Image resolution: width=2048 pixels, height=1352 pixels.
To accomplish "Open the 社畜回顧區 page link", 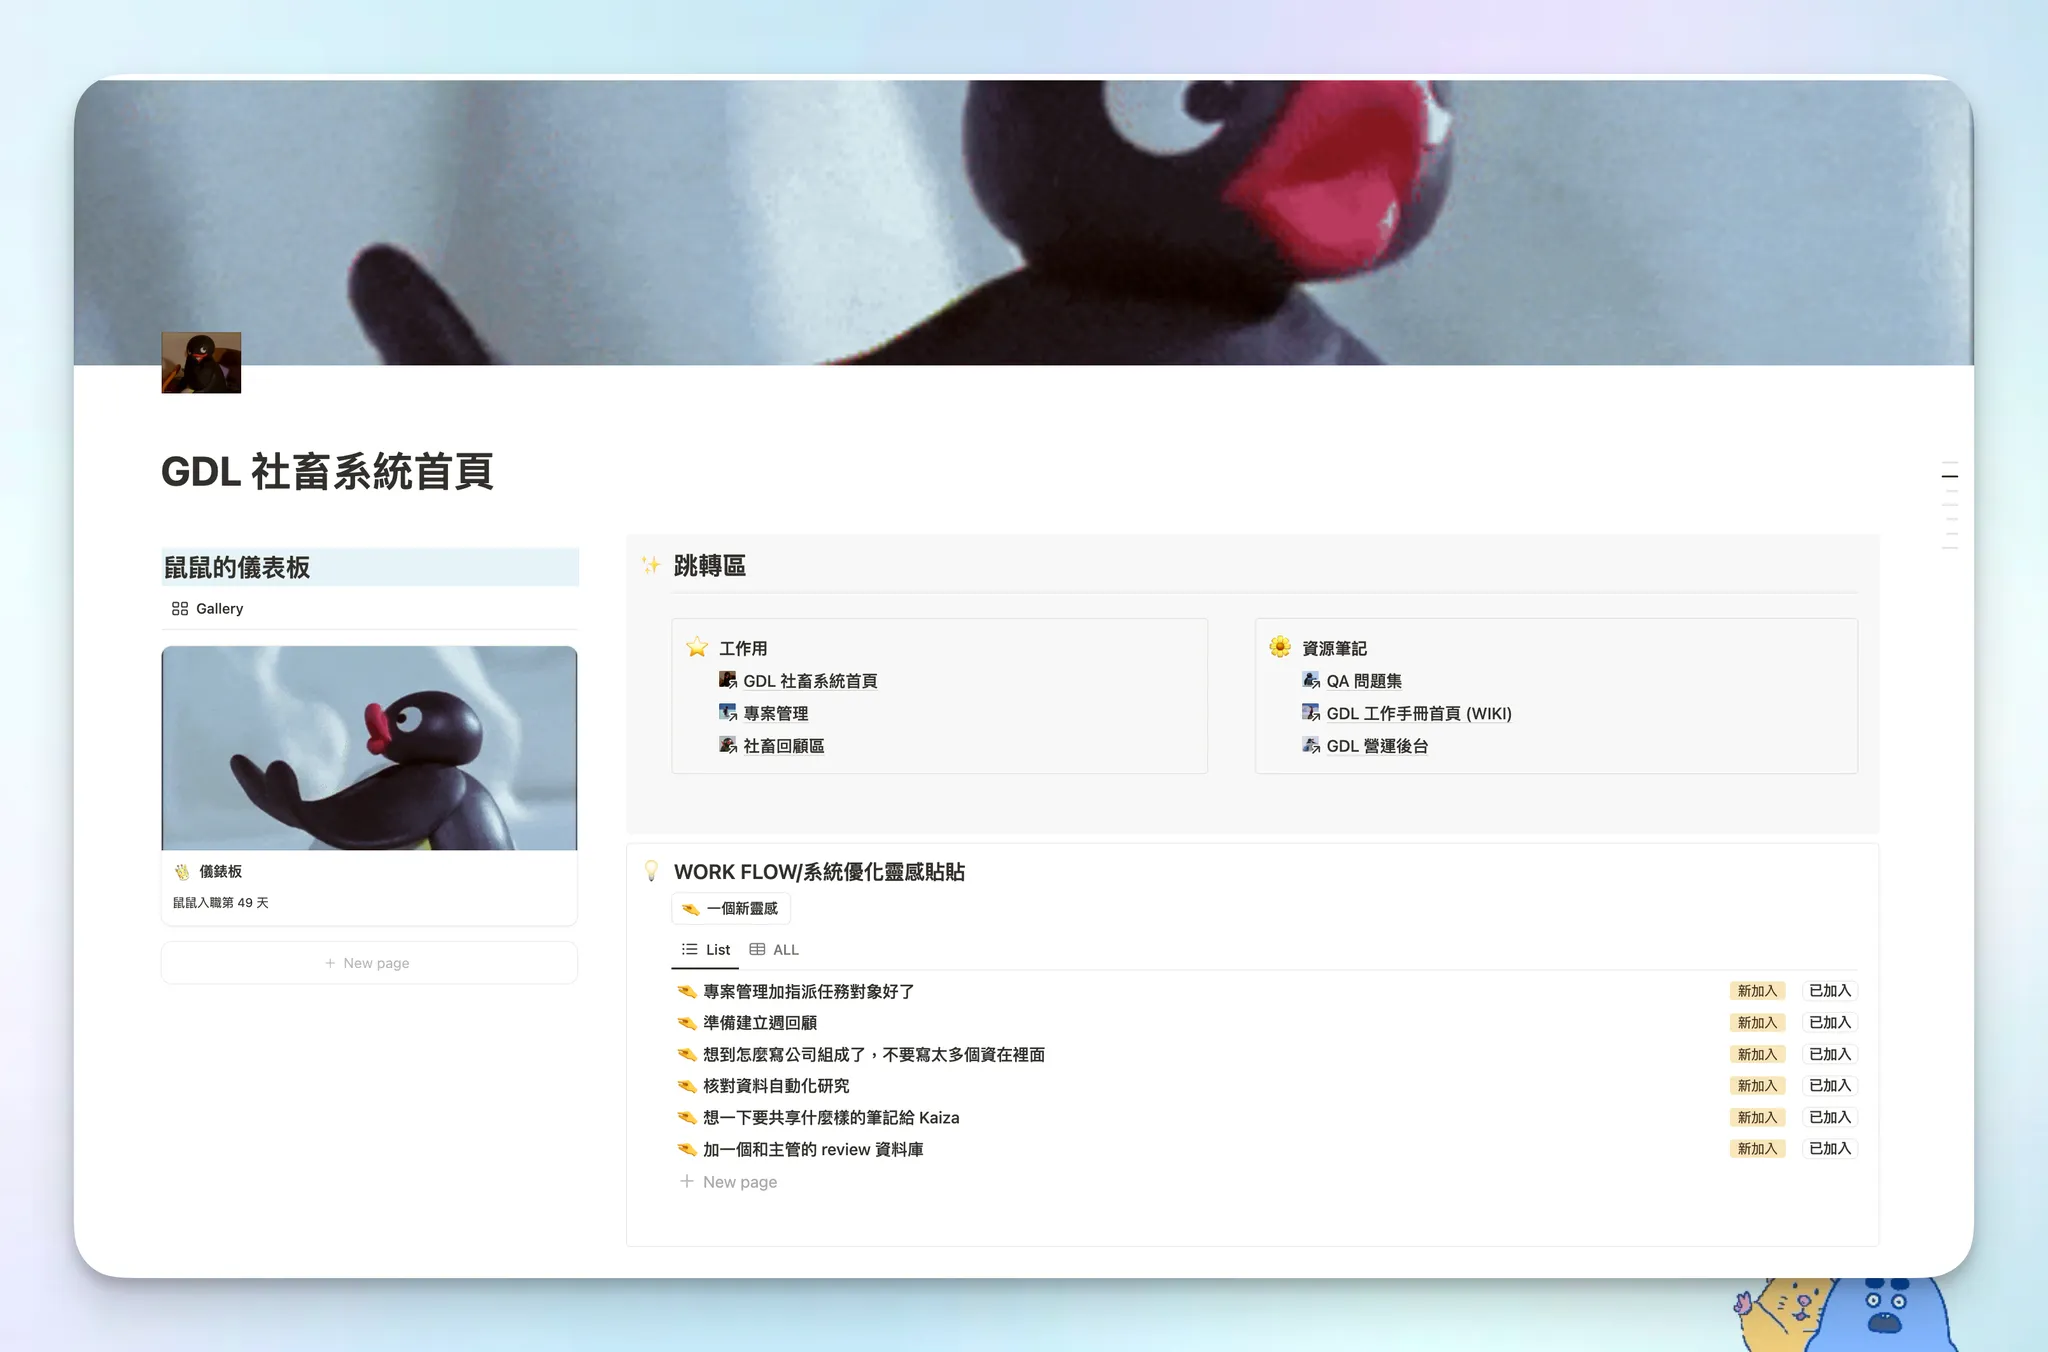I will point(784,746).
